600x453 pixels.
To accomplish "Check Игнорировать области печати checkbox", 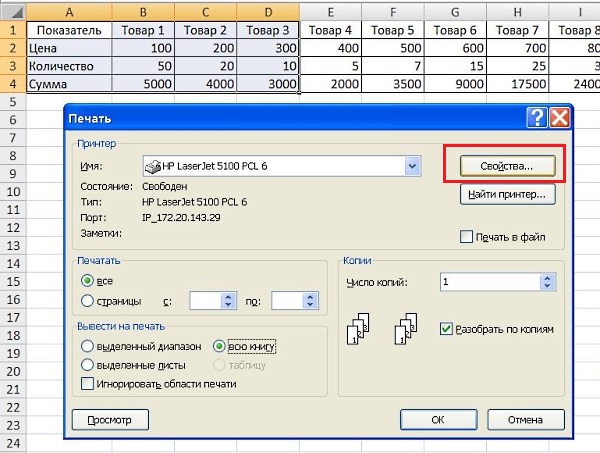I will click(88, 383).
